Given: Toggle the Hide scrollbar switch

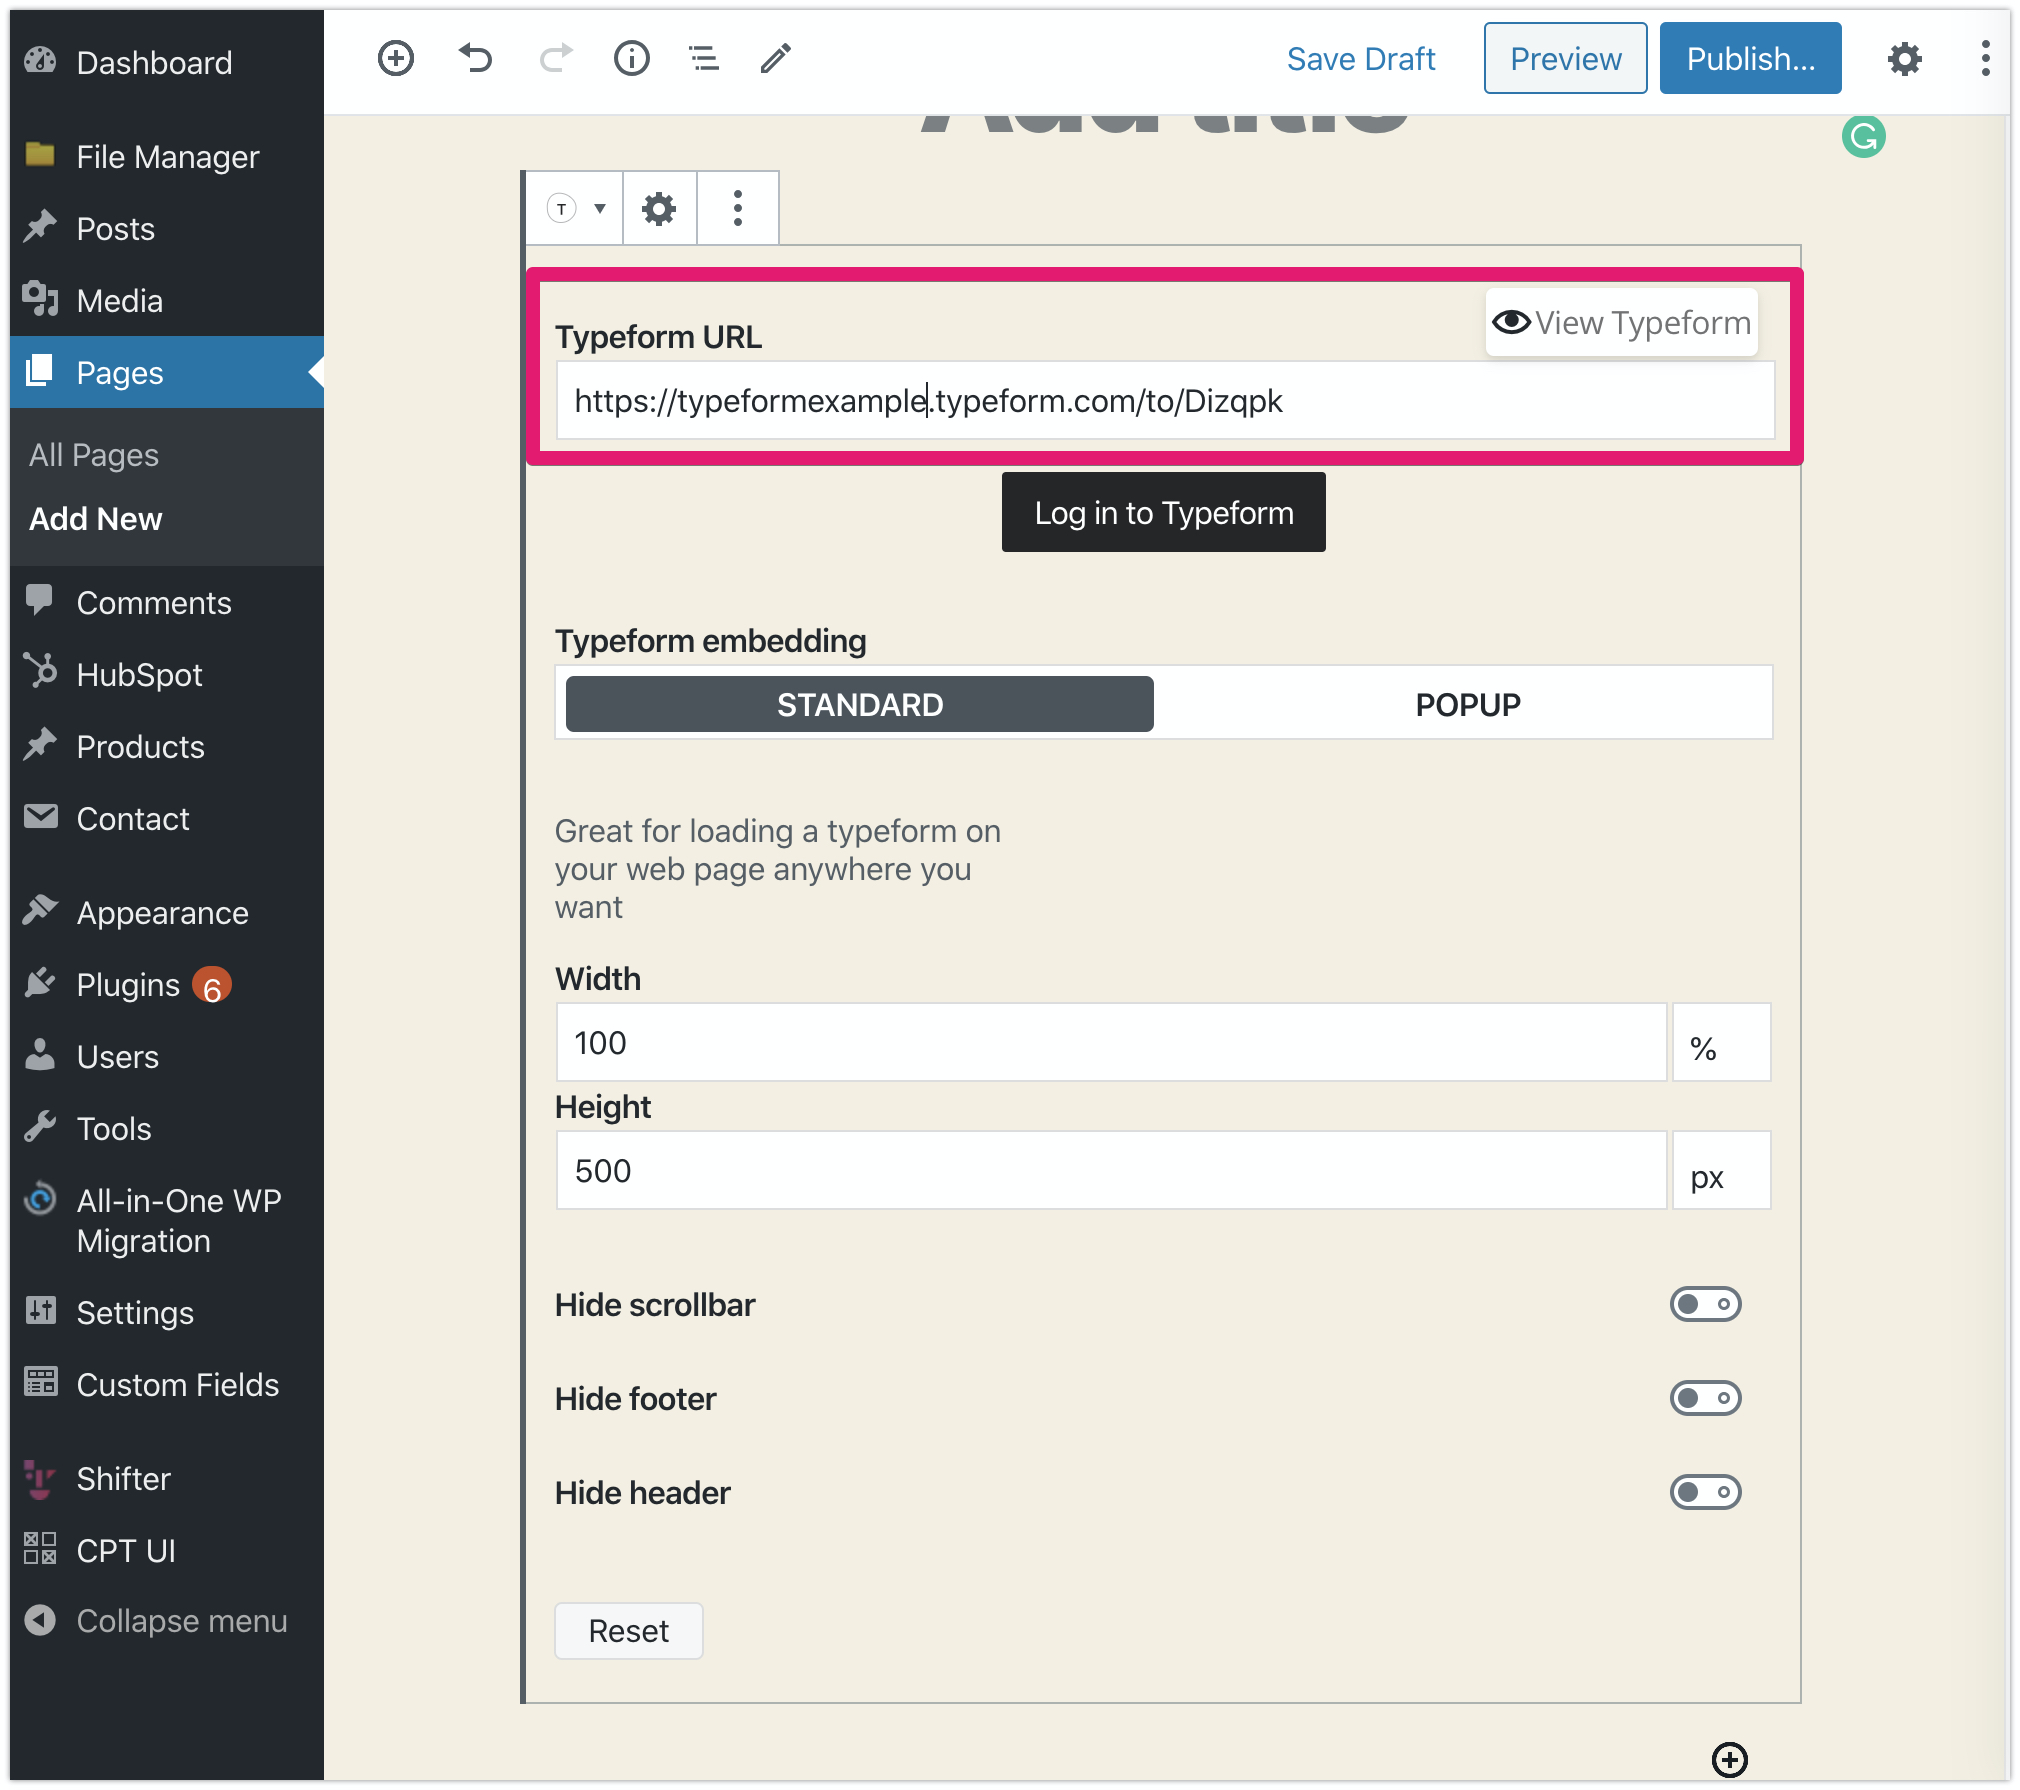Looking at the screenshot, I should click(1705, 1304).
